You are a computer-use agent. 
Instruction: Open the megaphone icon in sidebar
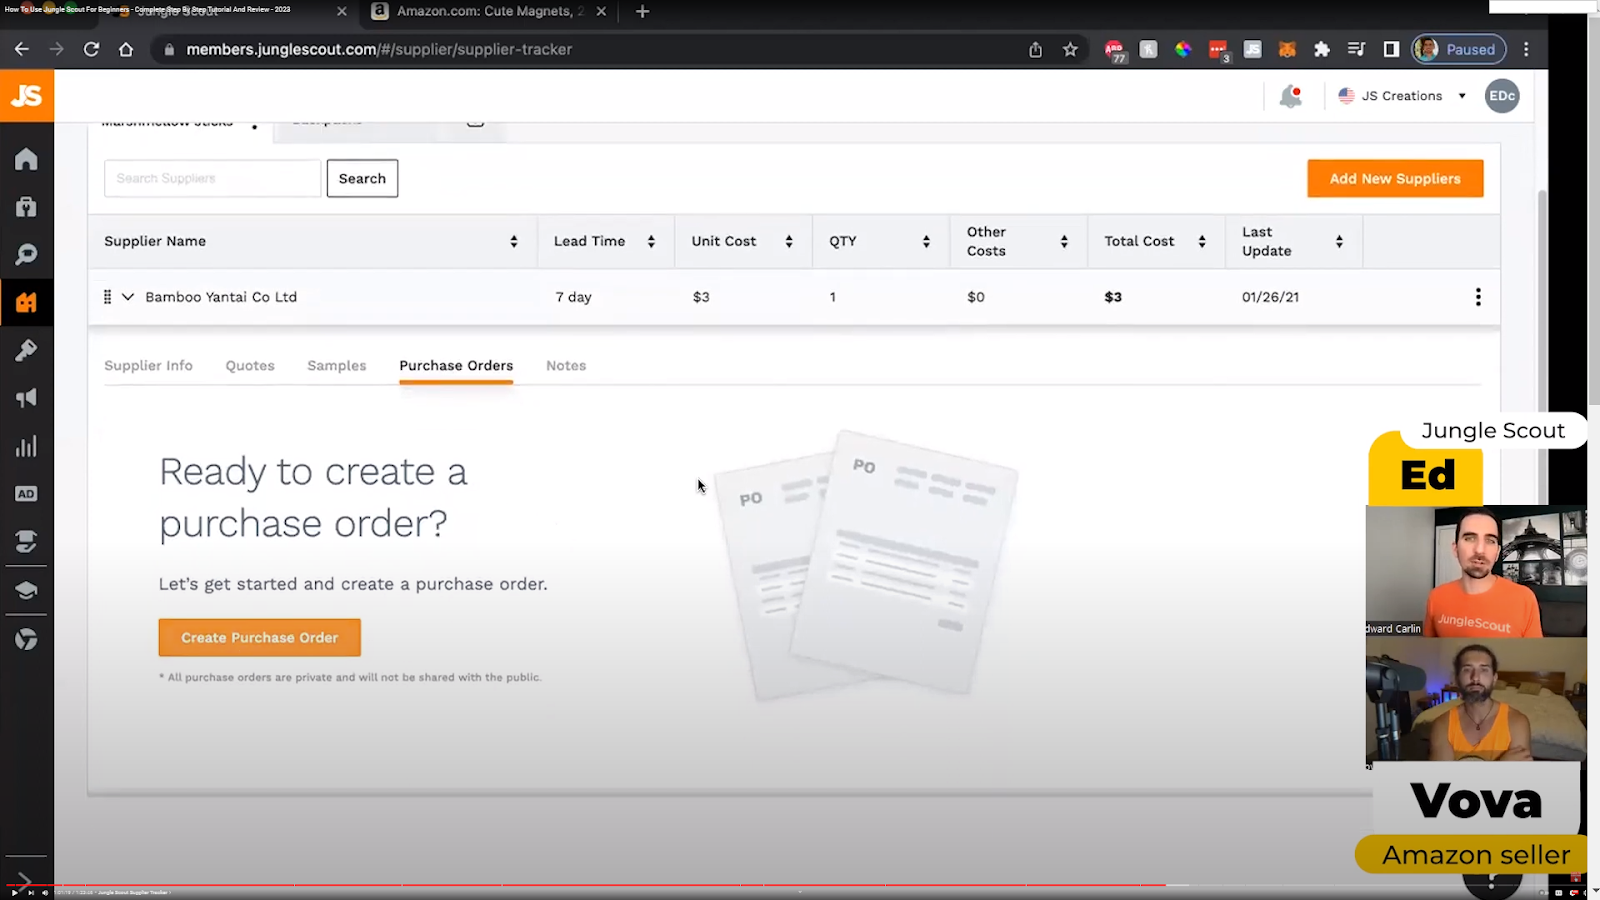[26, 398]
